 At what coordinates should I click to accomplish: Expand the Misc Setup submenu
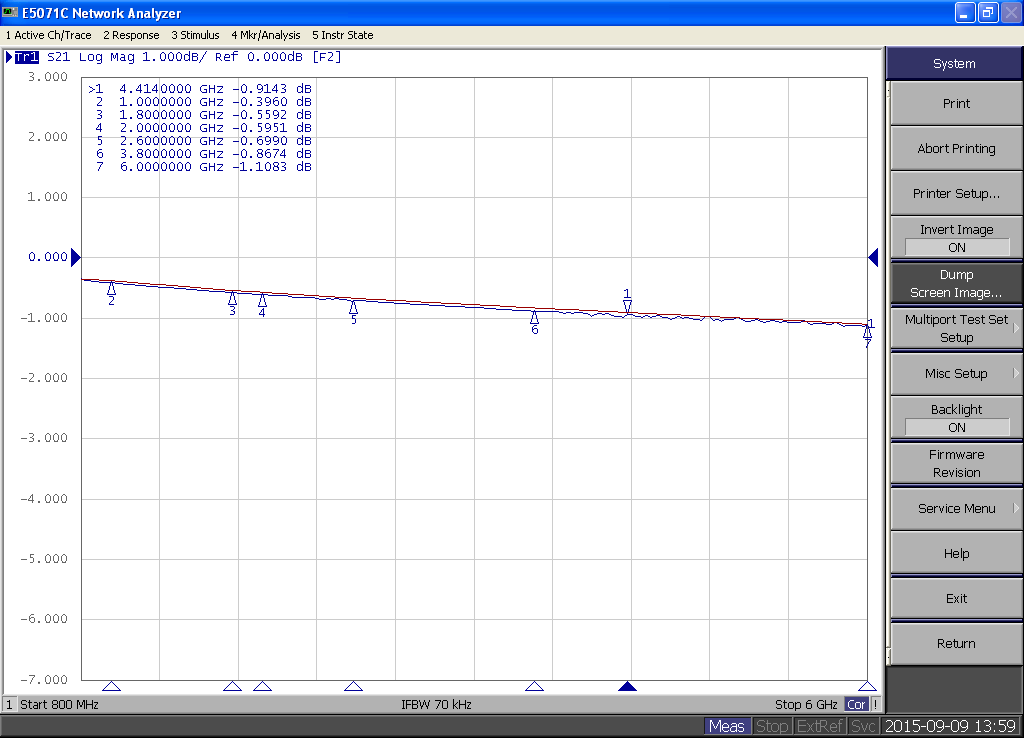coord(956,373)
